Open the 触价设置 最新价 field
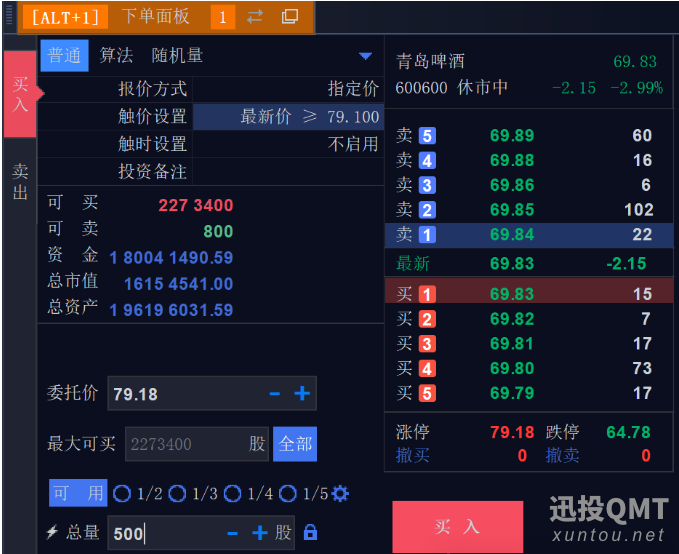Screen dimensions: 679x554 click(x=288, y=117)
